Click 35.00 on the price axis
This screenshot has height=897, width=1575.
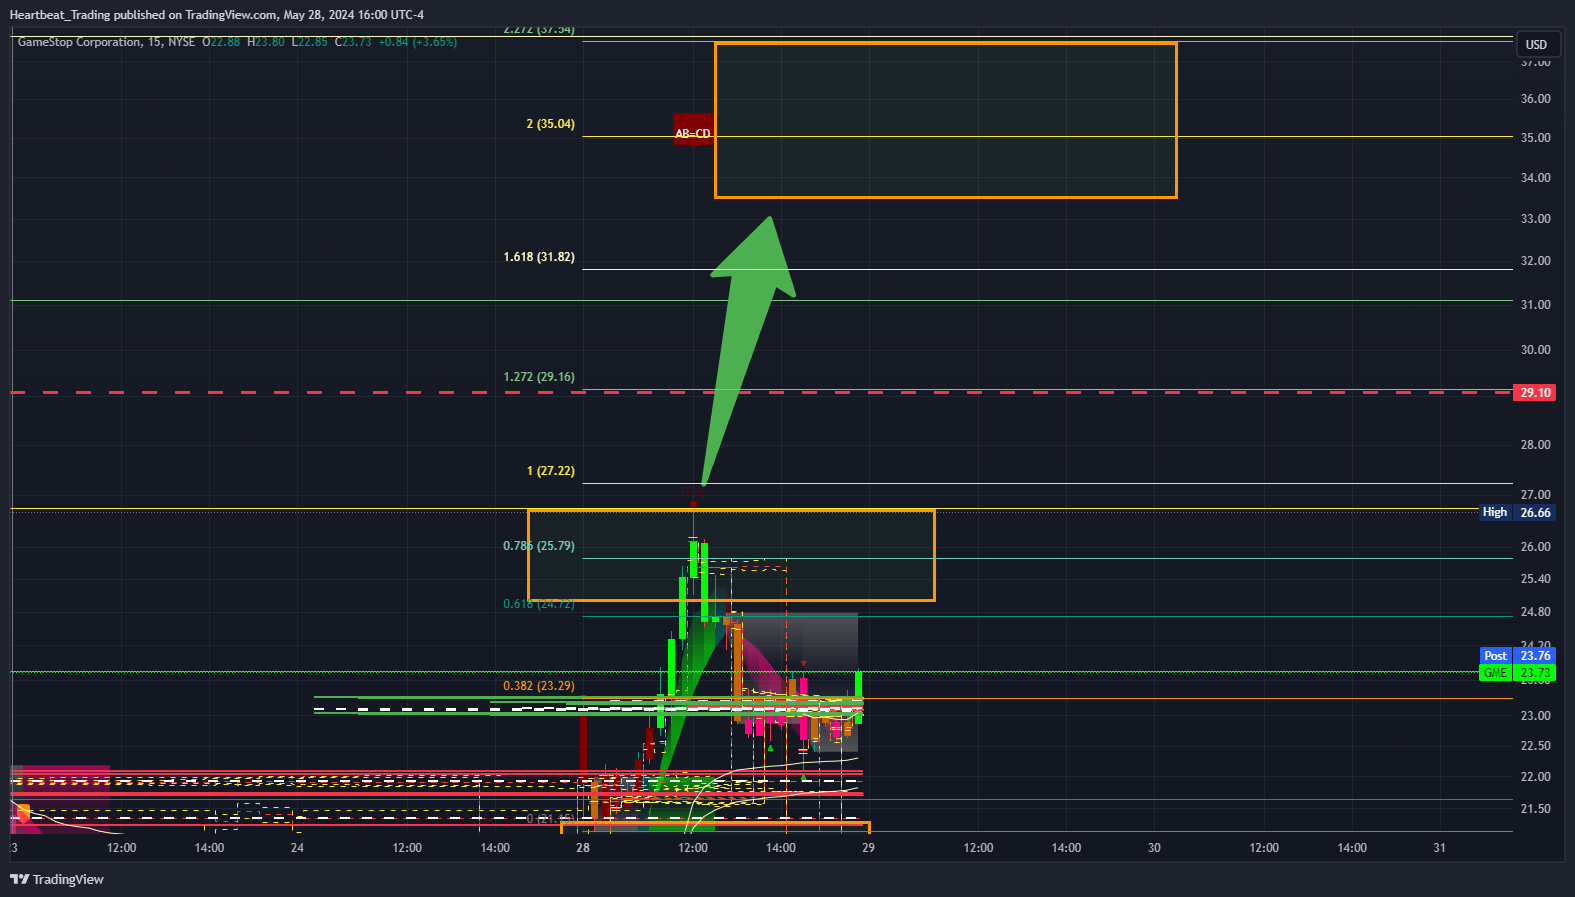click(1535, 138)
